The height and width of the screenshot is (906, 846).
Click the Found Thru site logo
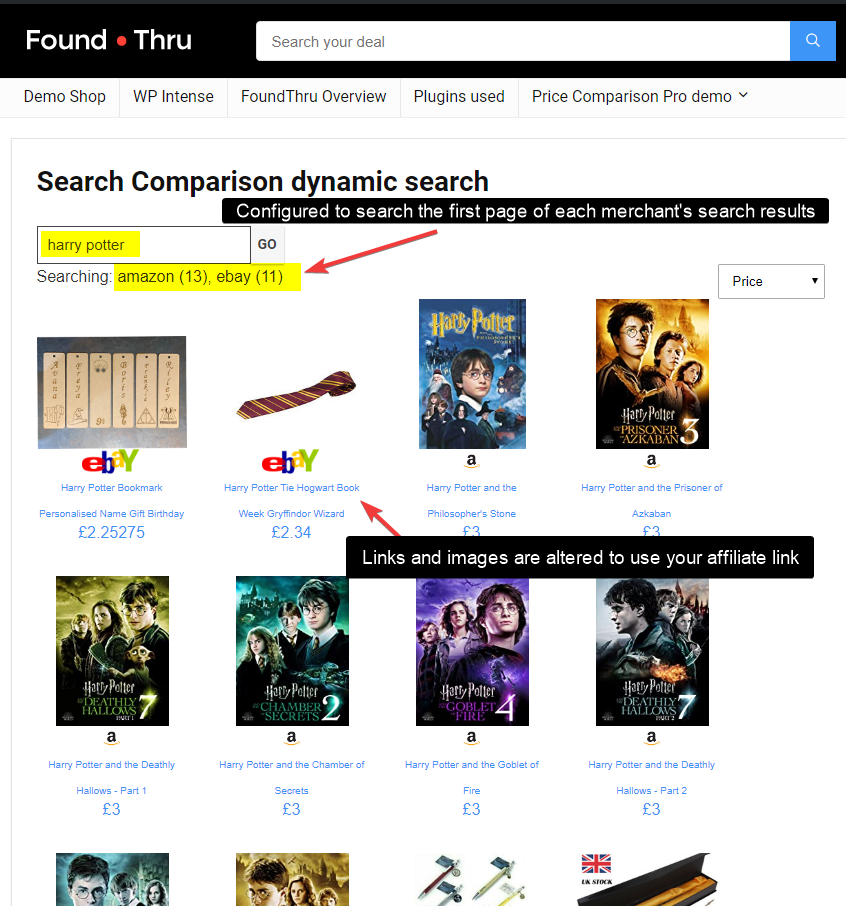[x=109, y=40]
